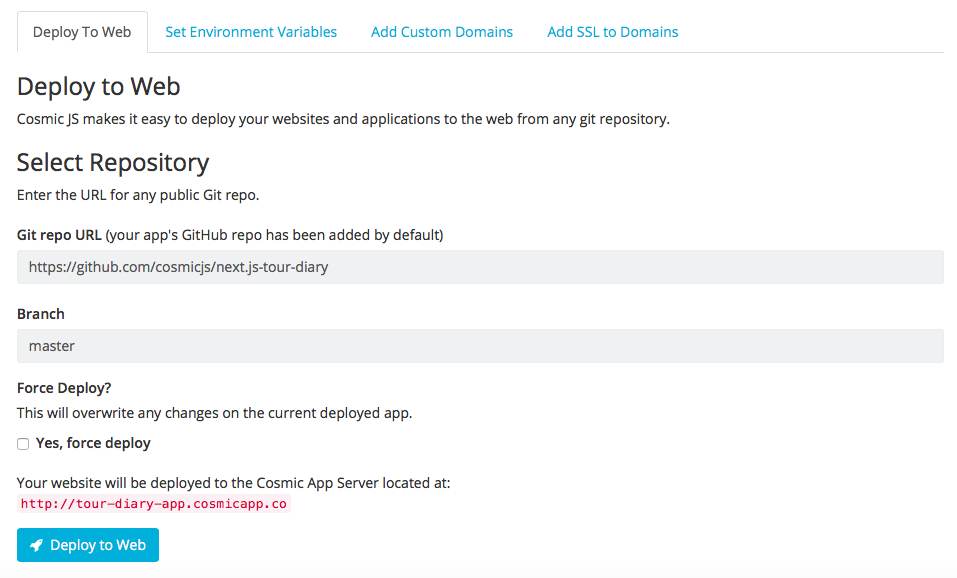Click the Cosmic JS description sentence
This screenshot has height=578, width=957.
(x=343, y=119)
